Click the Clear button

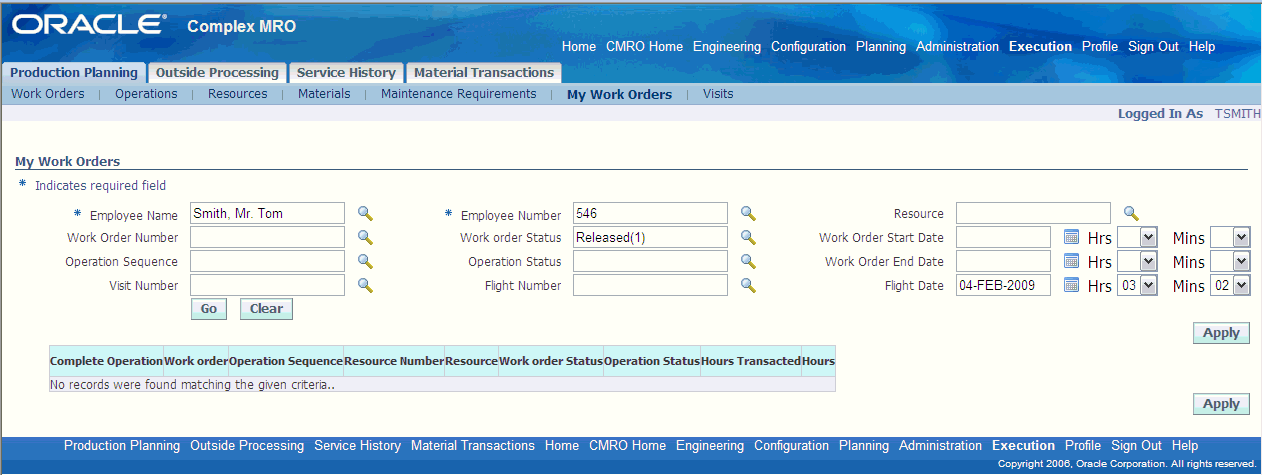click(x=266, y=309)
